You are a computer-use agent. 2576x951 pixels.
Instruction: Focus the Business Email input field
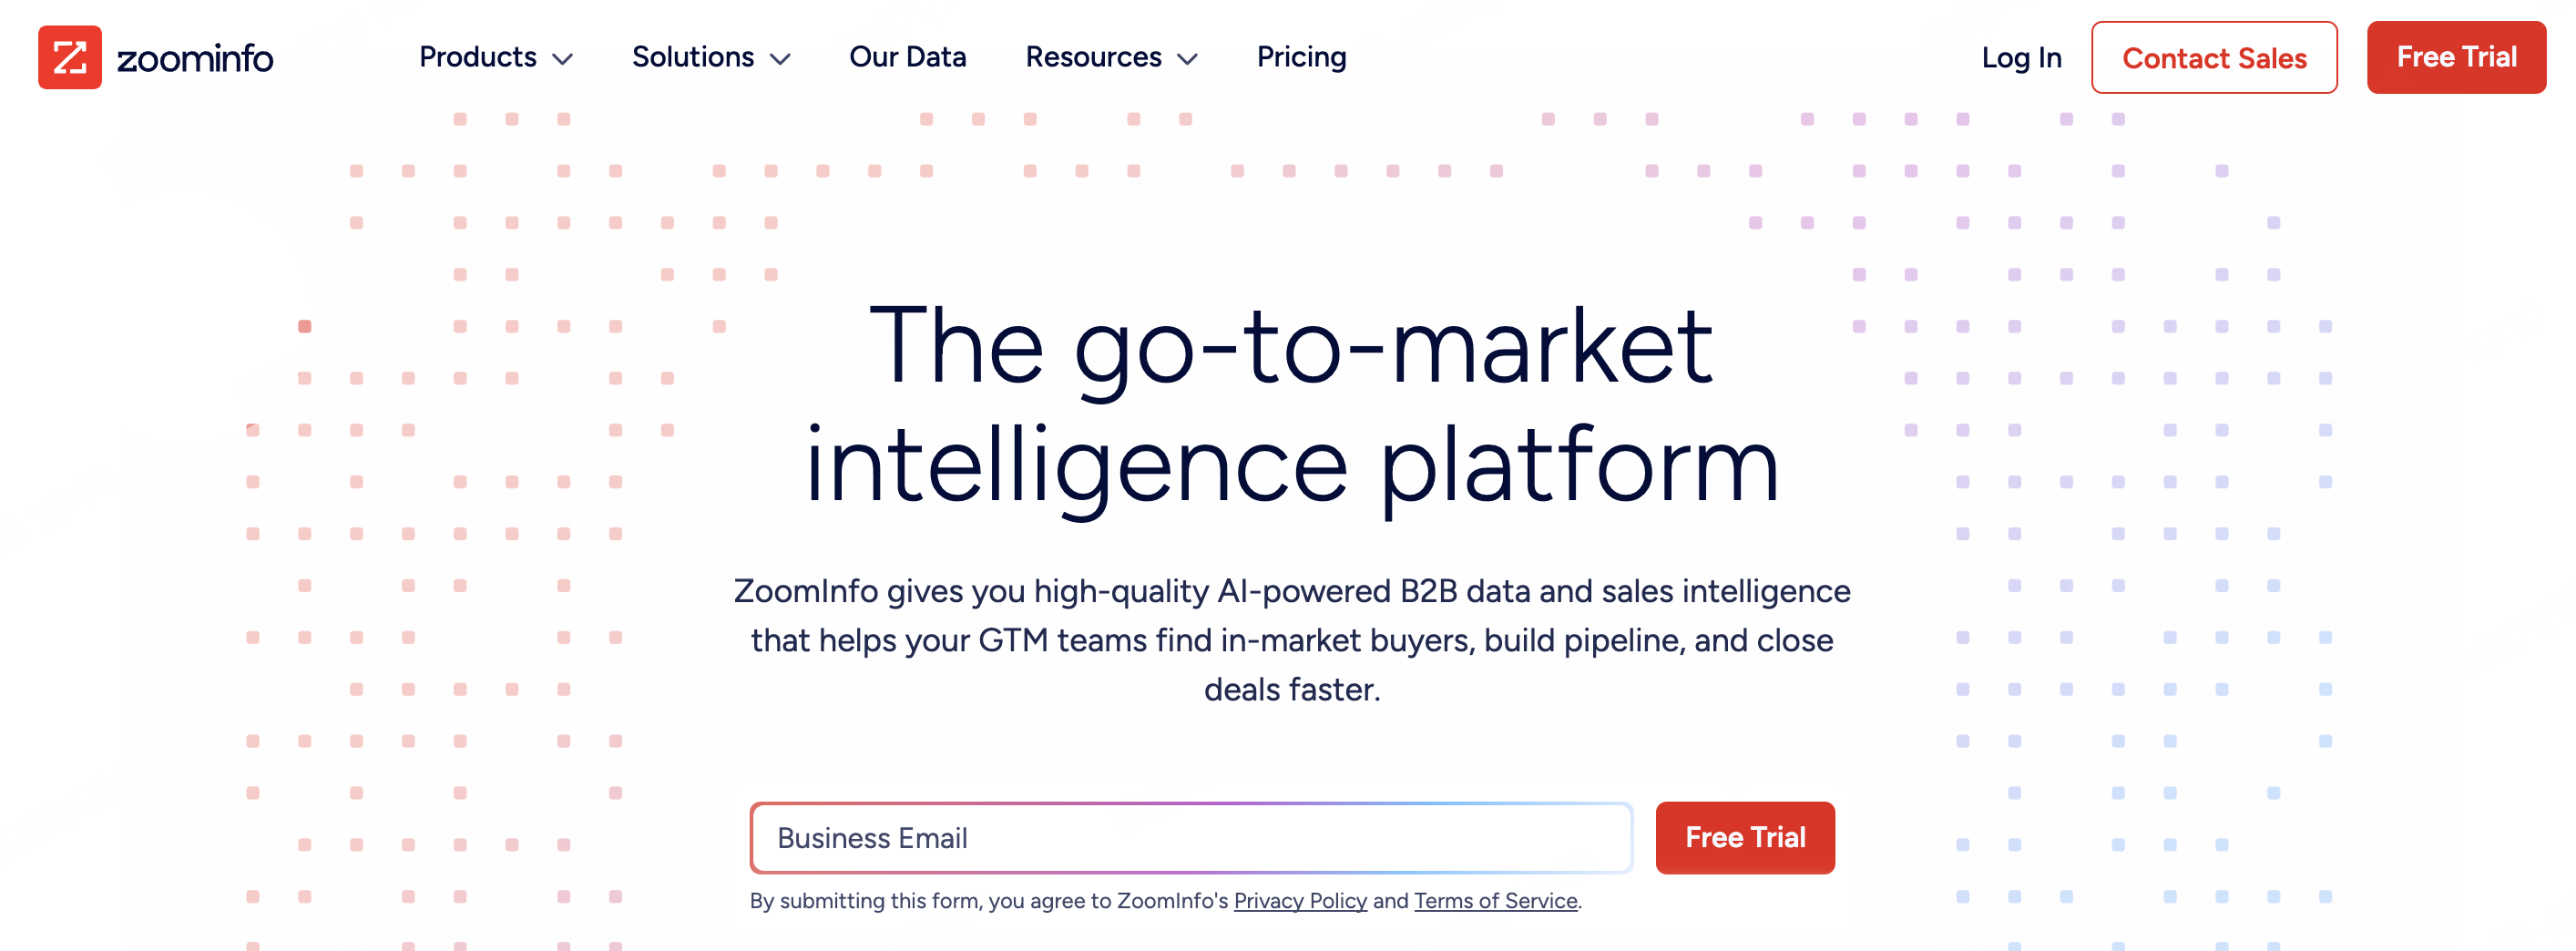click(x=1190, y=837)
